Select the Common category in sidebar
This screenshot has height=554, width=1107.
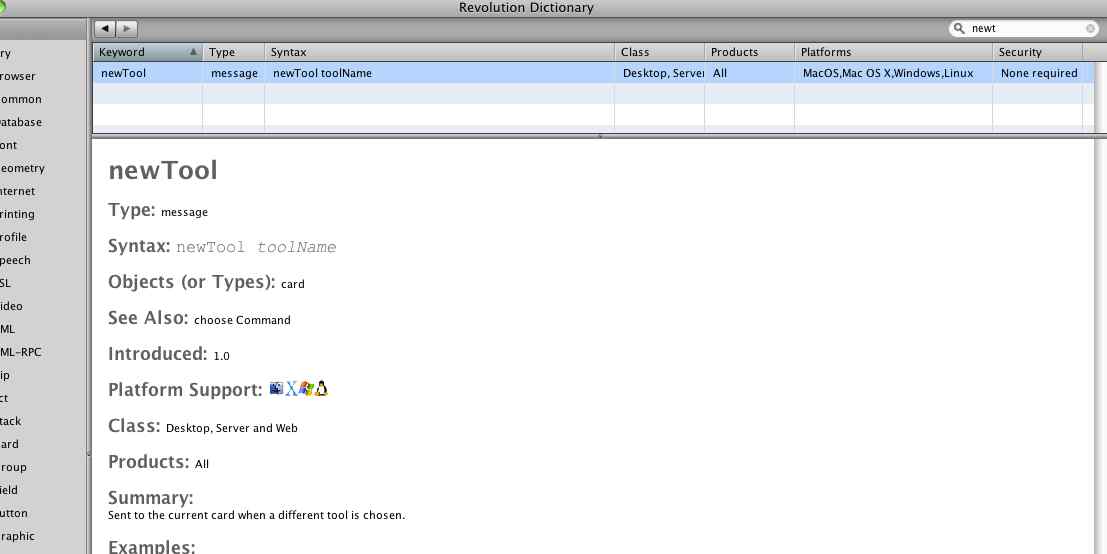(20, 100)
